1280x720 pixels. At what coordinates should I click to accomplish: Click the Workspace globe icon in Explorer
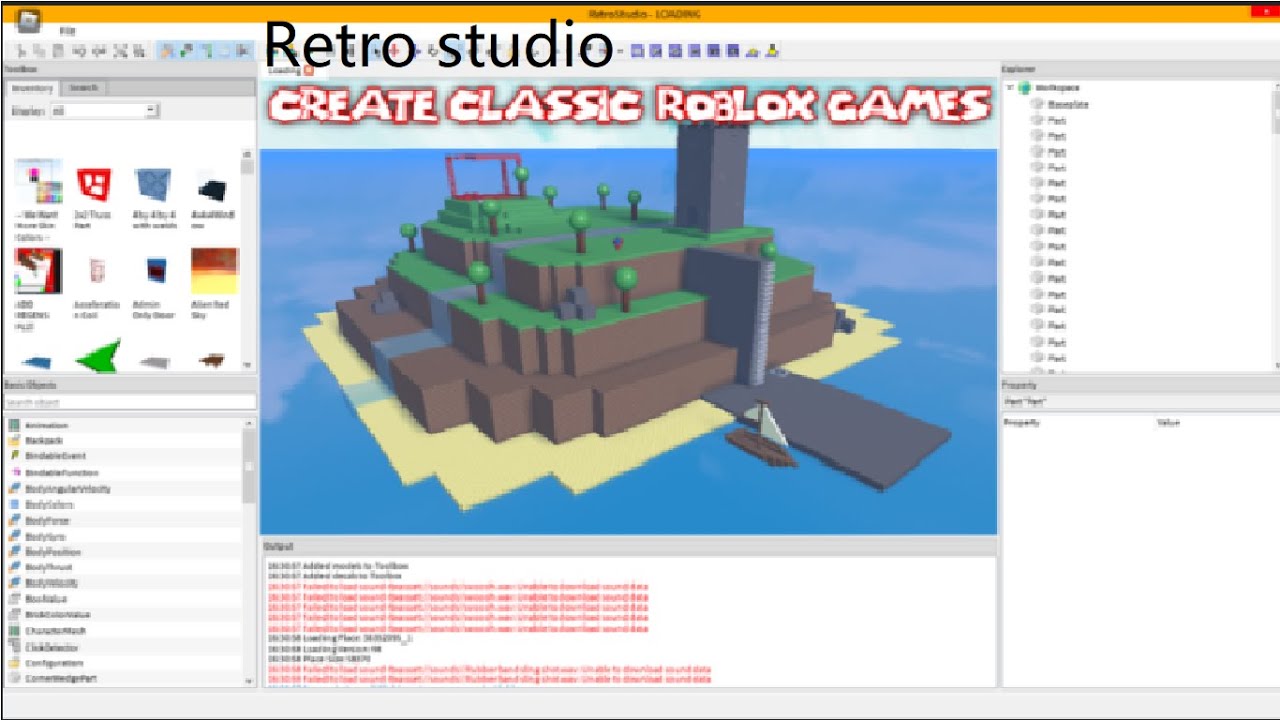click(1025, 88)
